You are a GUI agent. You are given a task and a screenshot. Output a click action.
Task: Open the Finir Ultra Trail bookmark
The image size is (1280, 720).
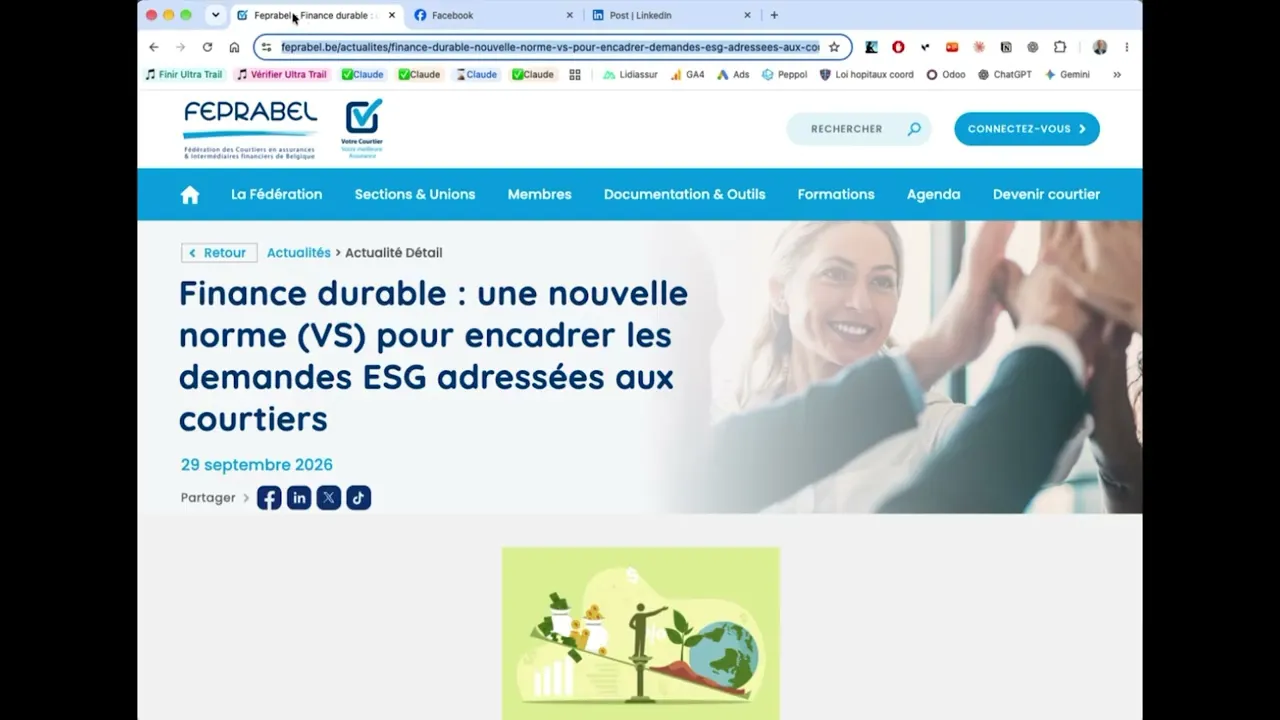183,75
